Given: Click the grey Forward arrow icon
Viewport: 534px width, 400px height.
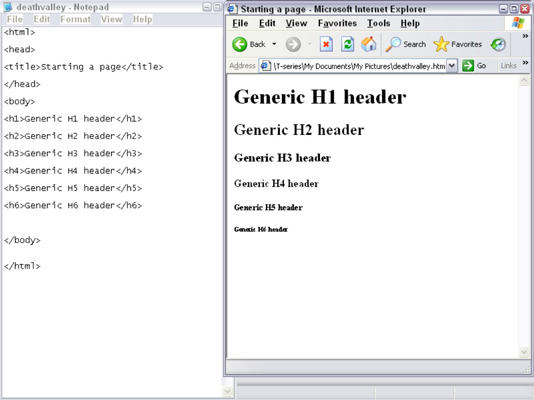Looking at the screenshot, I should (293, 44).
